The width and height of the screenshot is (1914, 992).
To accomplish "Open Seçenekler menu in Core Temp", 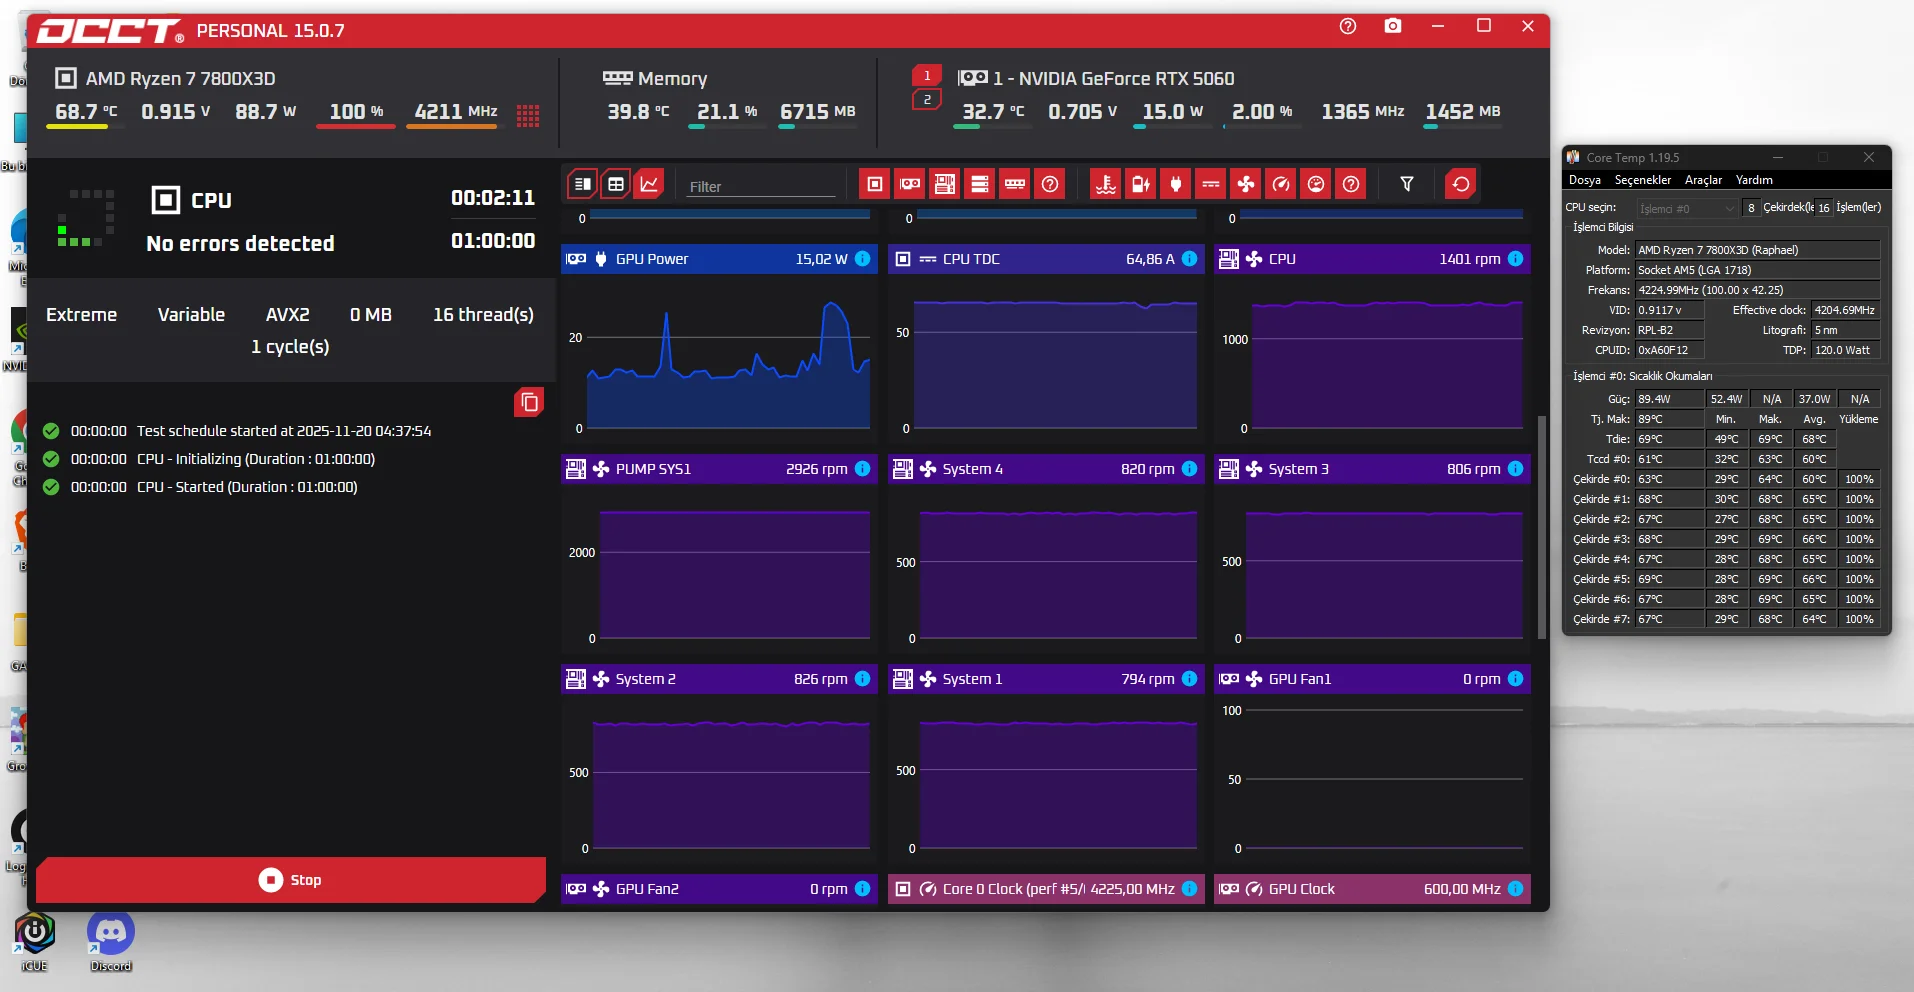I will [1643, 180].
